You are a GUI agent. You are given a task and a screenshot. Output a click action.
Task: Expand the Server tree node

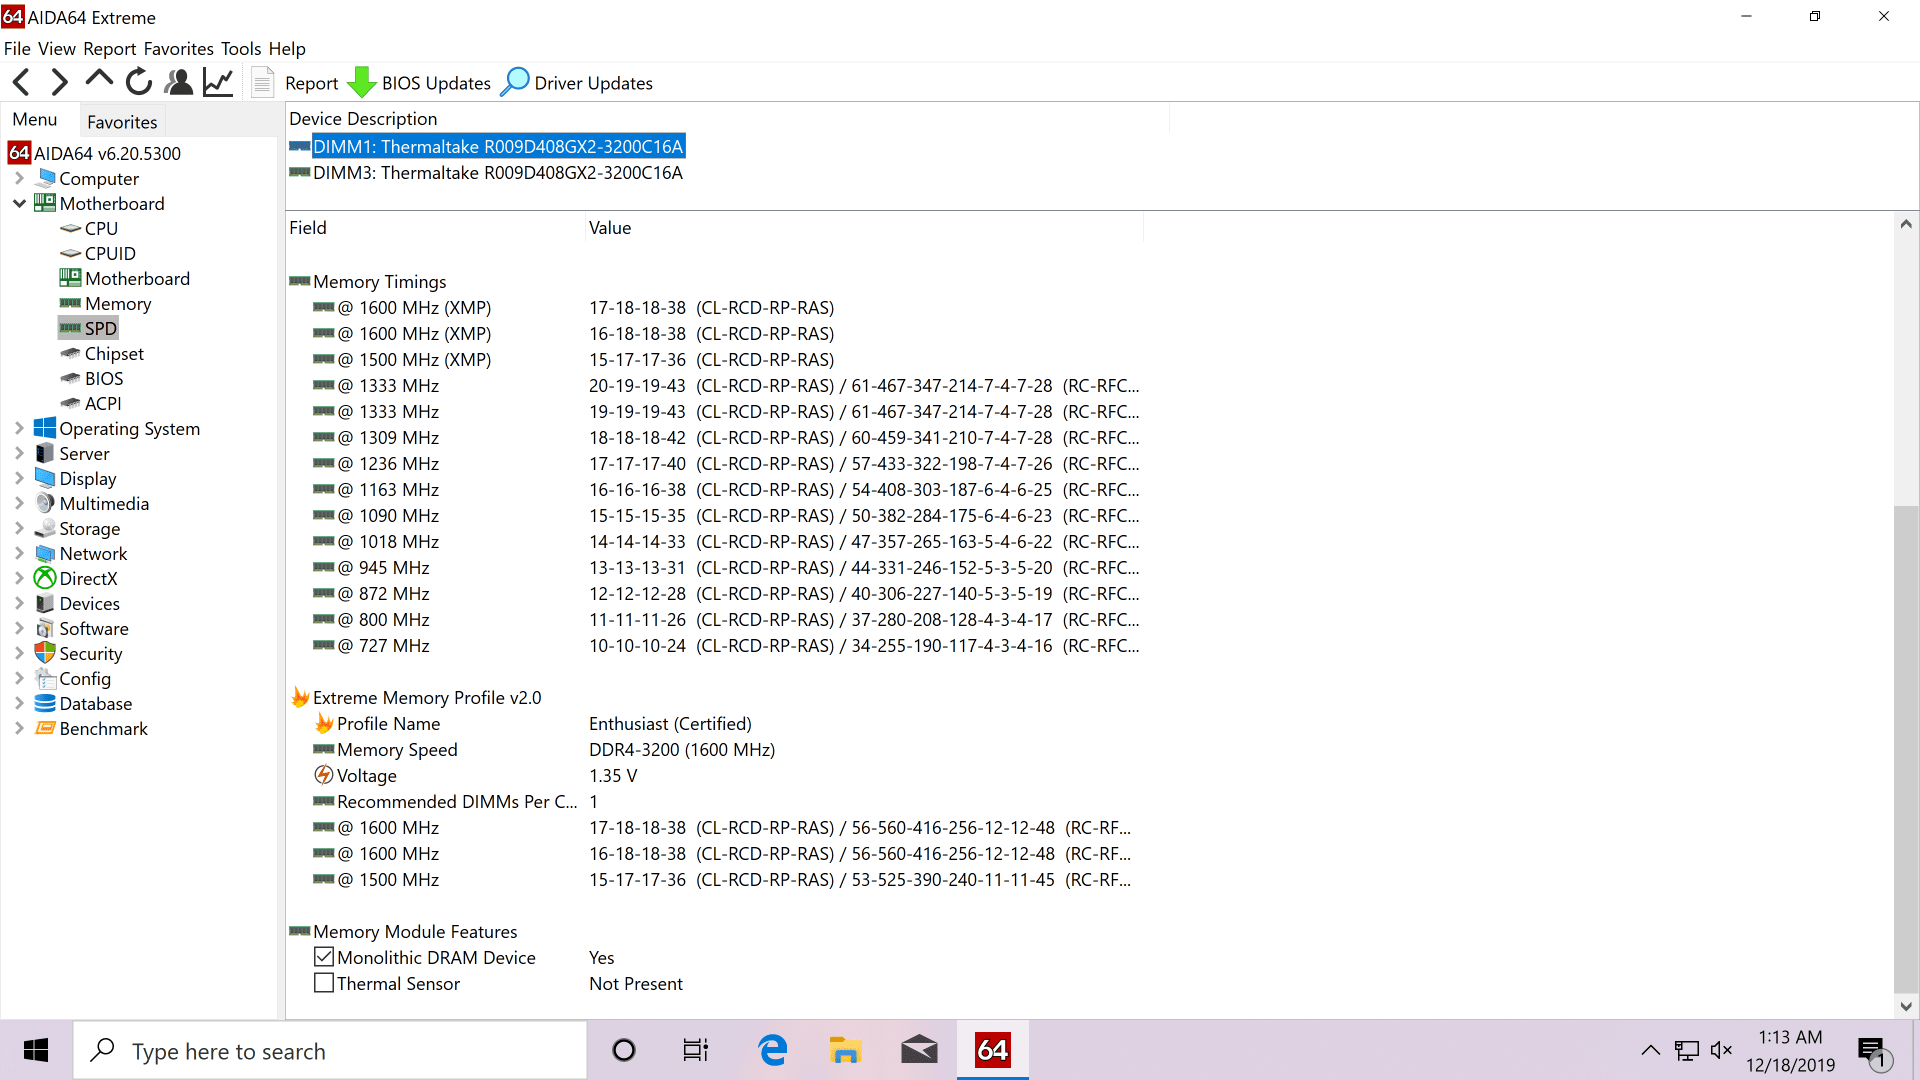(19, 453)
